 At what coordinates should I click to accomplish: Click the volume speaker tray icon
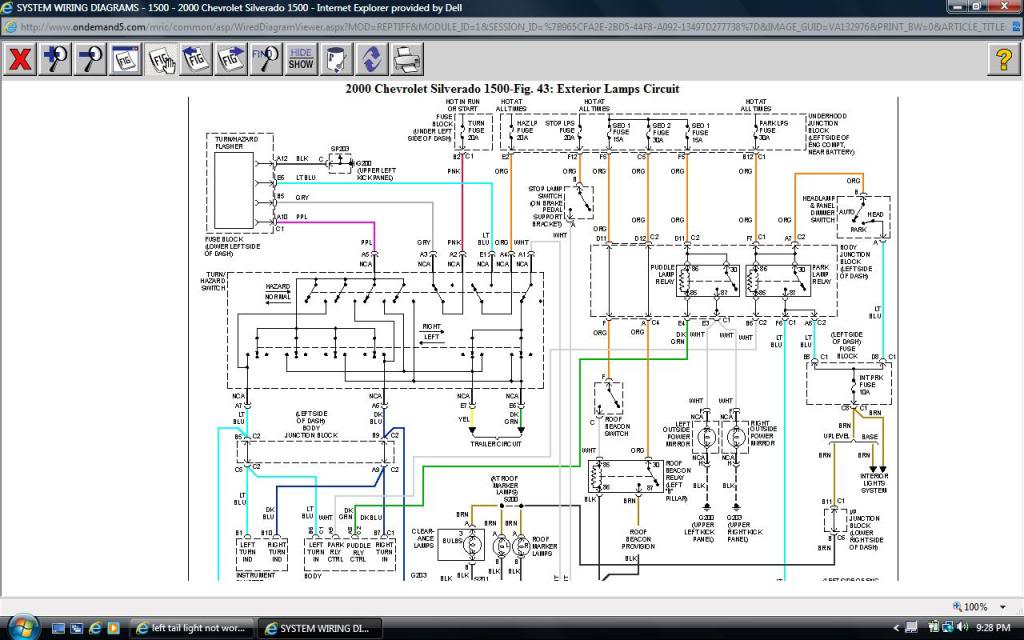point(961,628)
